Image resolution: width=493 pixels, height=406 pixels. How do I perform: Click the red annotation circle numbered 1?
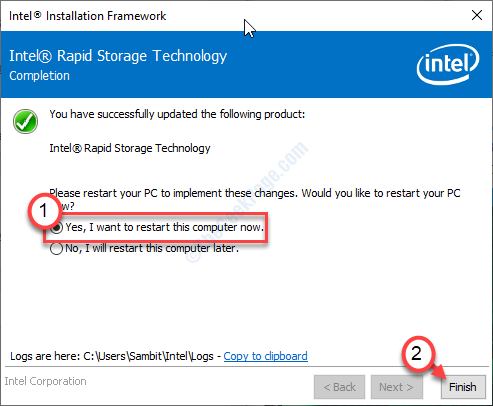point(44,211)
